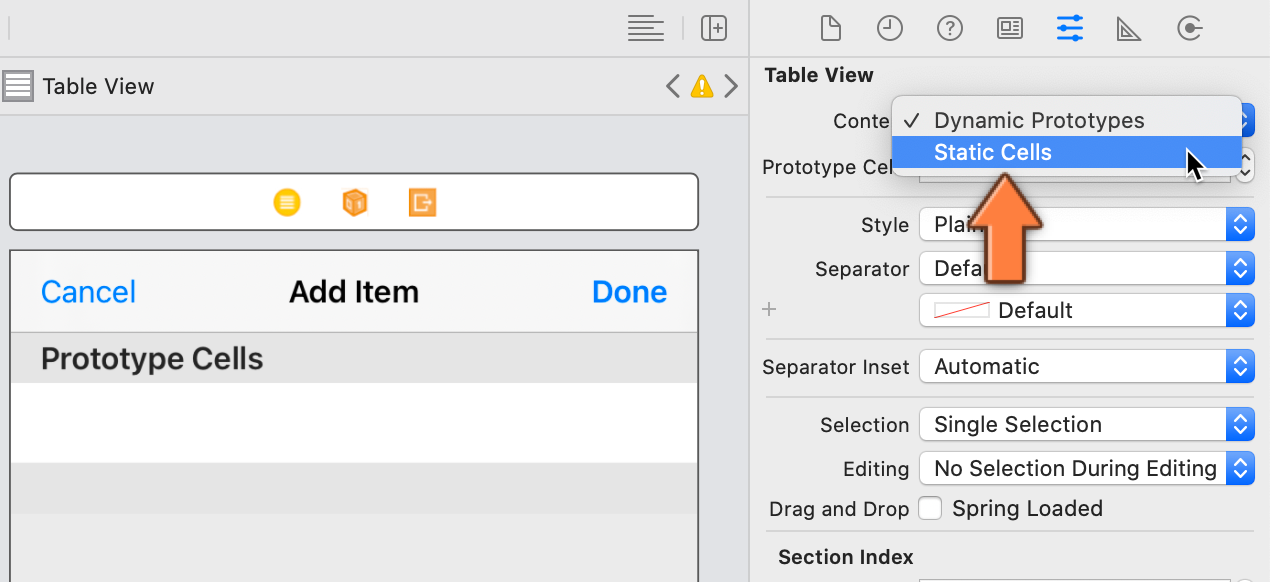Click the Cancel bar button
The width and height of the screenshot is (1270, 582).
(x=88, y=292)
